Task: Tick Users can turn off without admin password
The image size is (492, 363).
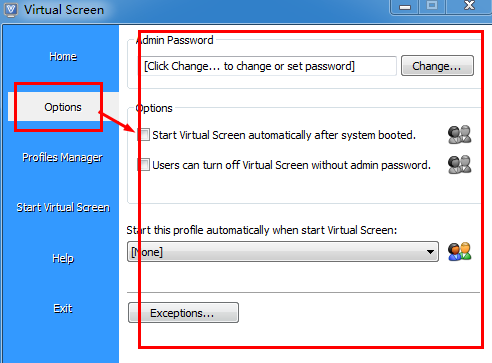Action: [x=144, y=165]
